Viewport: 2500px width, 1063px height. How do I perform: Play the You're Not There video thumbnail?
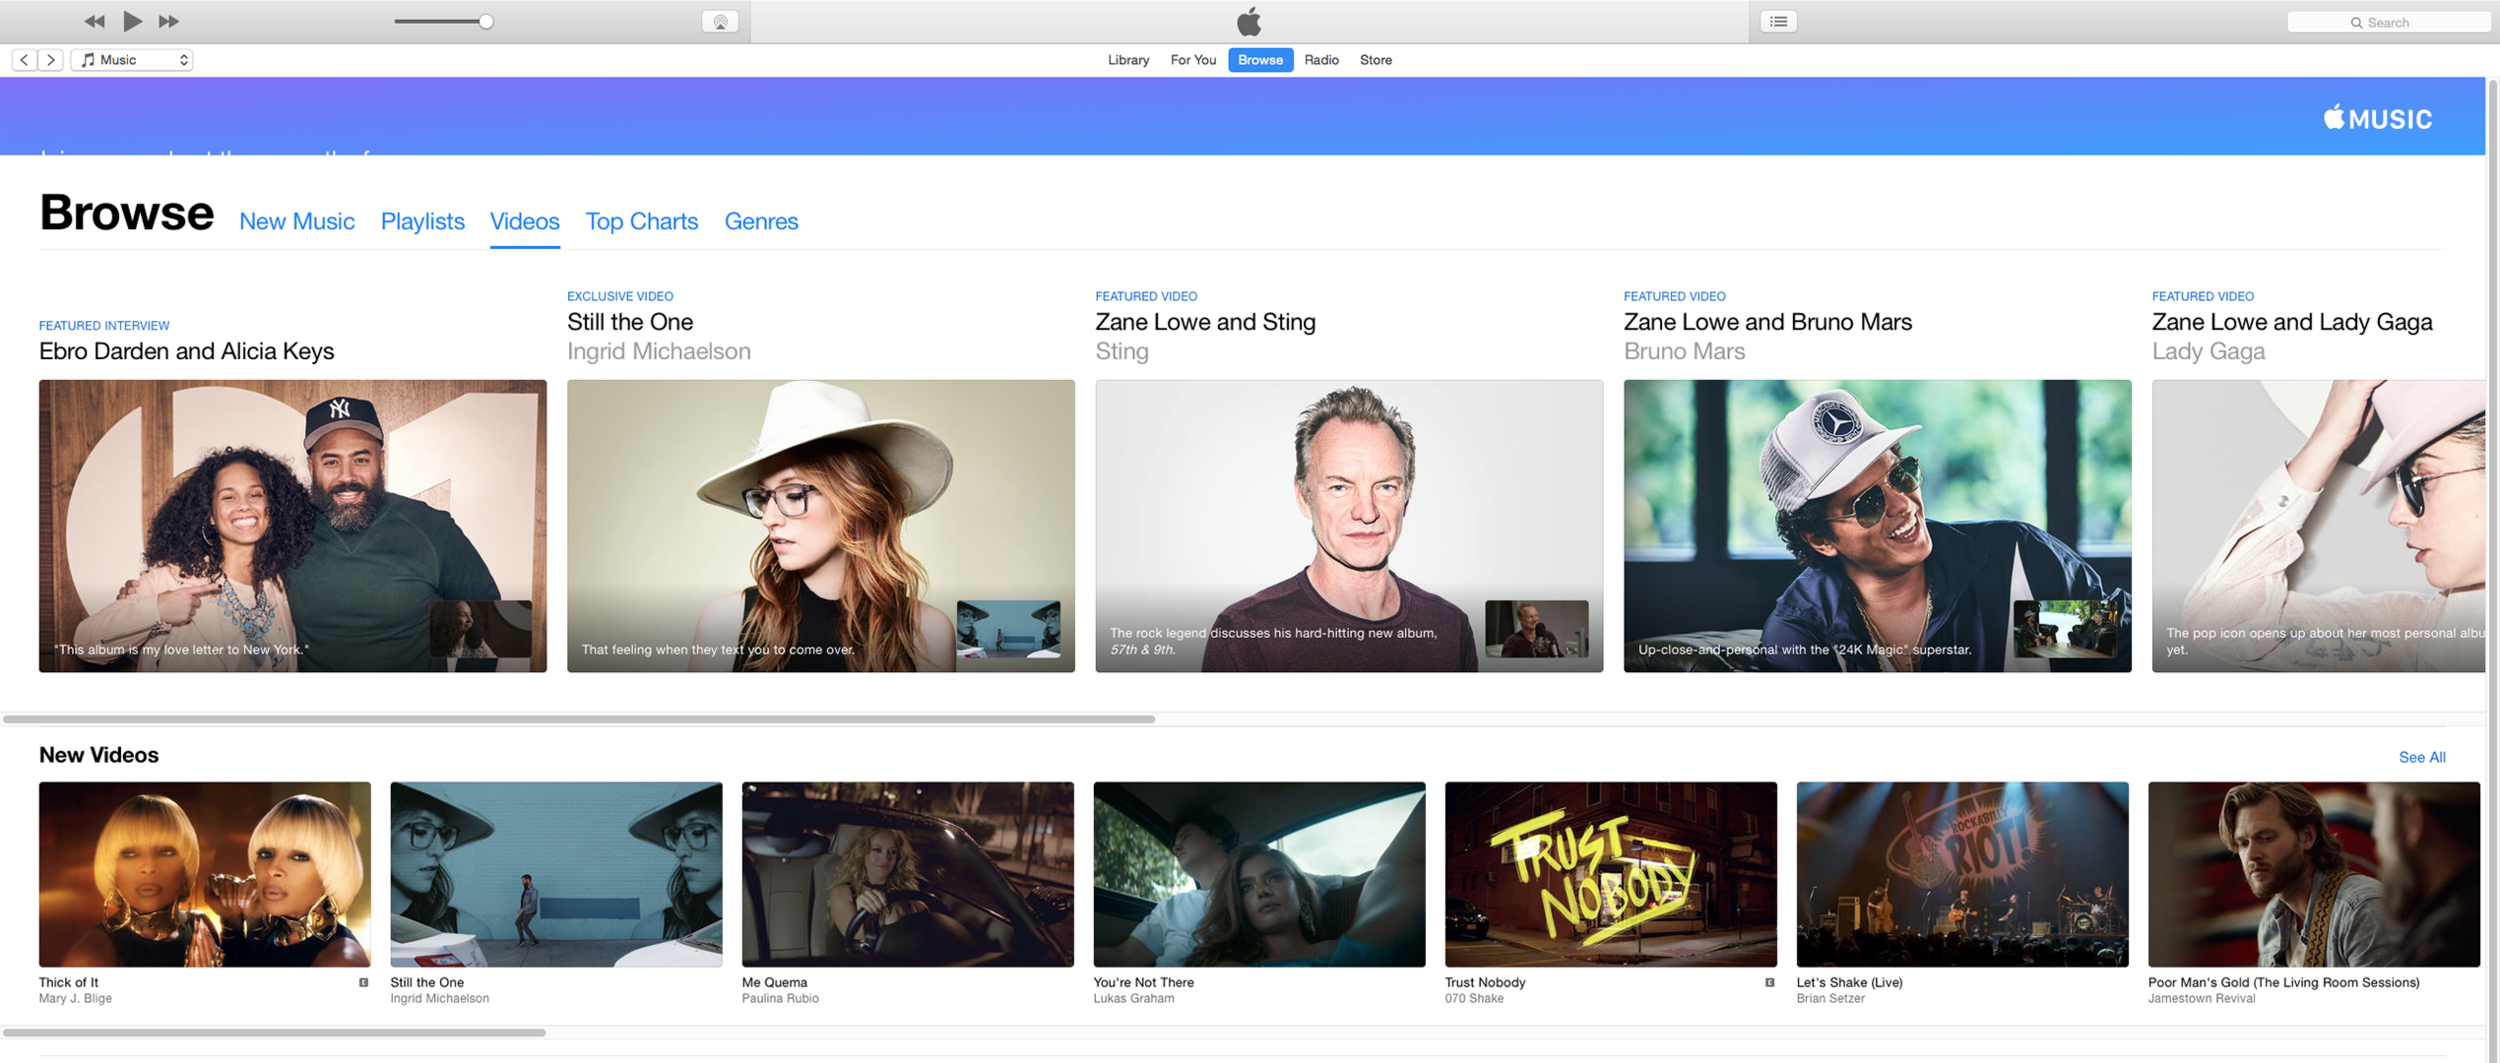[1259, 874]
